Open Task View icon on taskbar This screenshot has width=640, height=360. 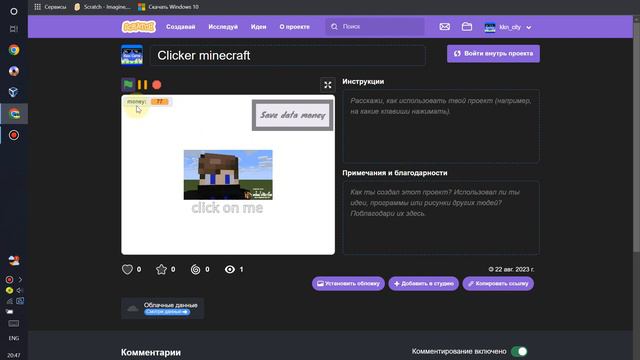(x=14, y=29)
